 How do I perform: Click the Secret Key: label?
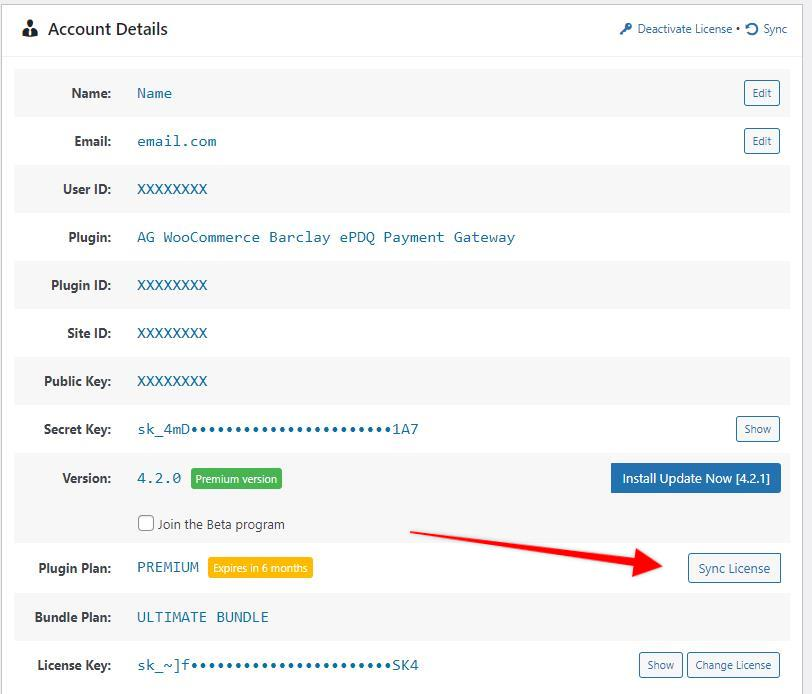tap(78, 429)
